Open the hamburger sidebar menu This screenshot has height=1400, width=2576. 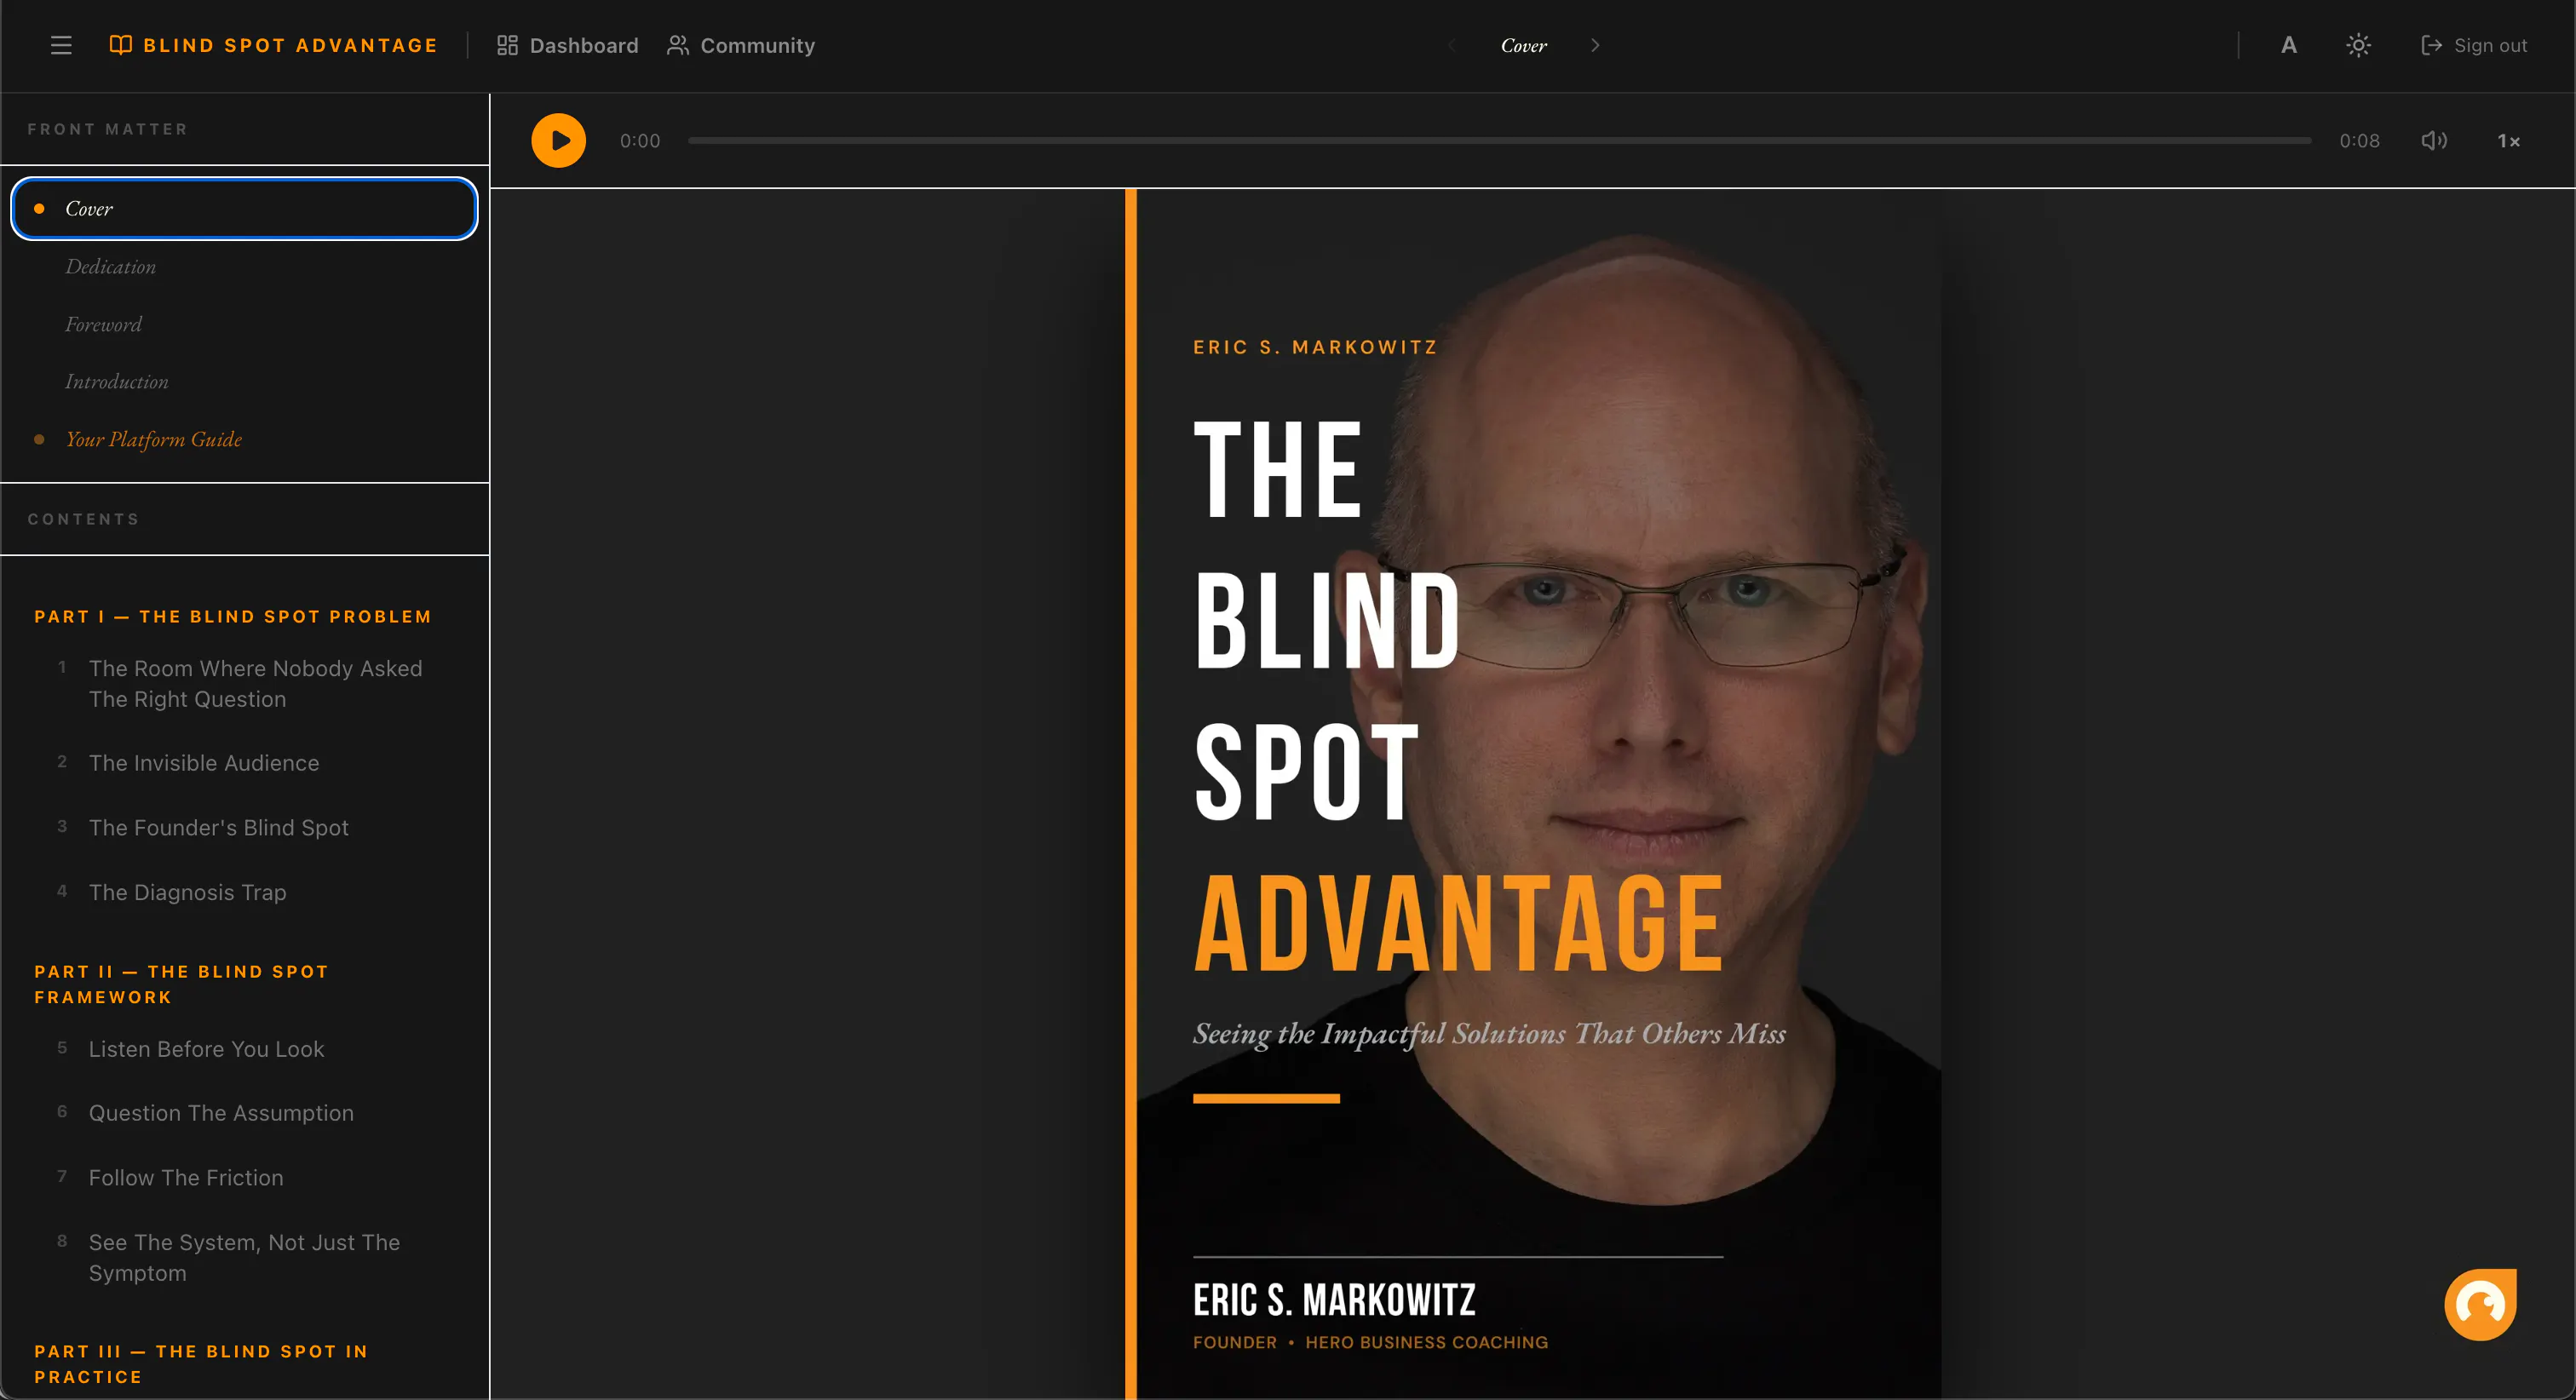[61, 45]
